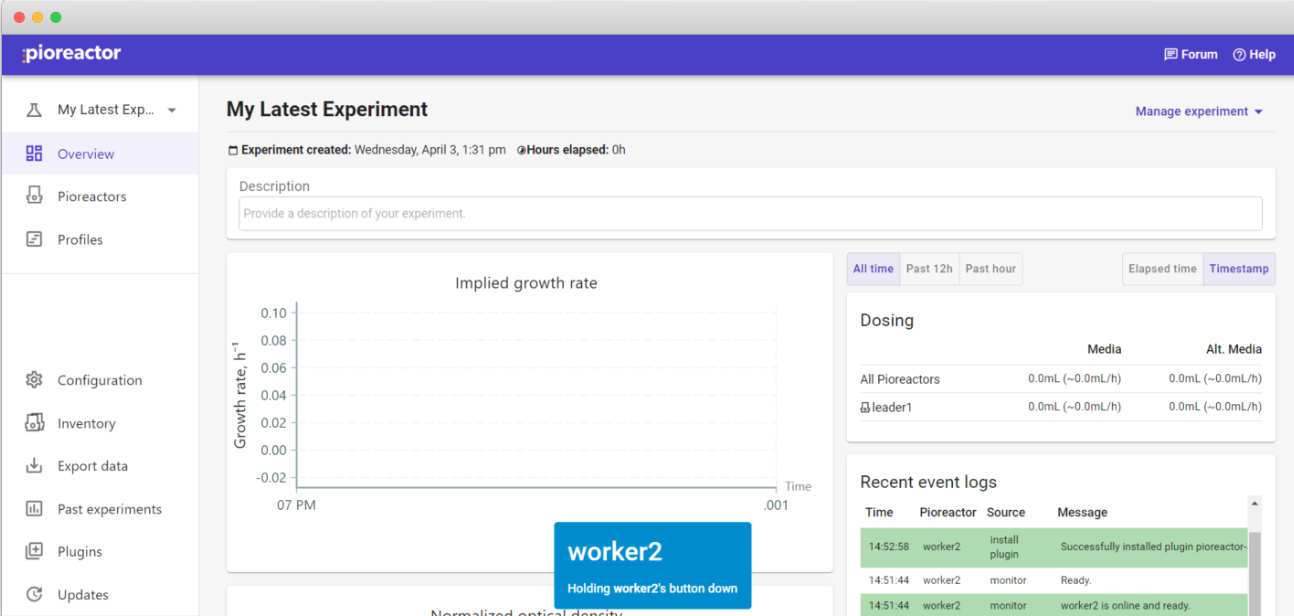Click the experiment description input field
Screen dimensions: 1294x616
click(x=750, y=213)
